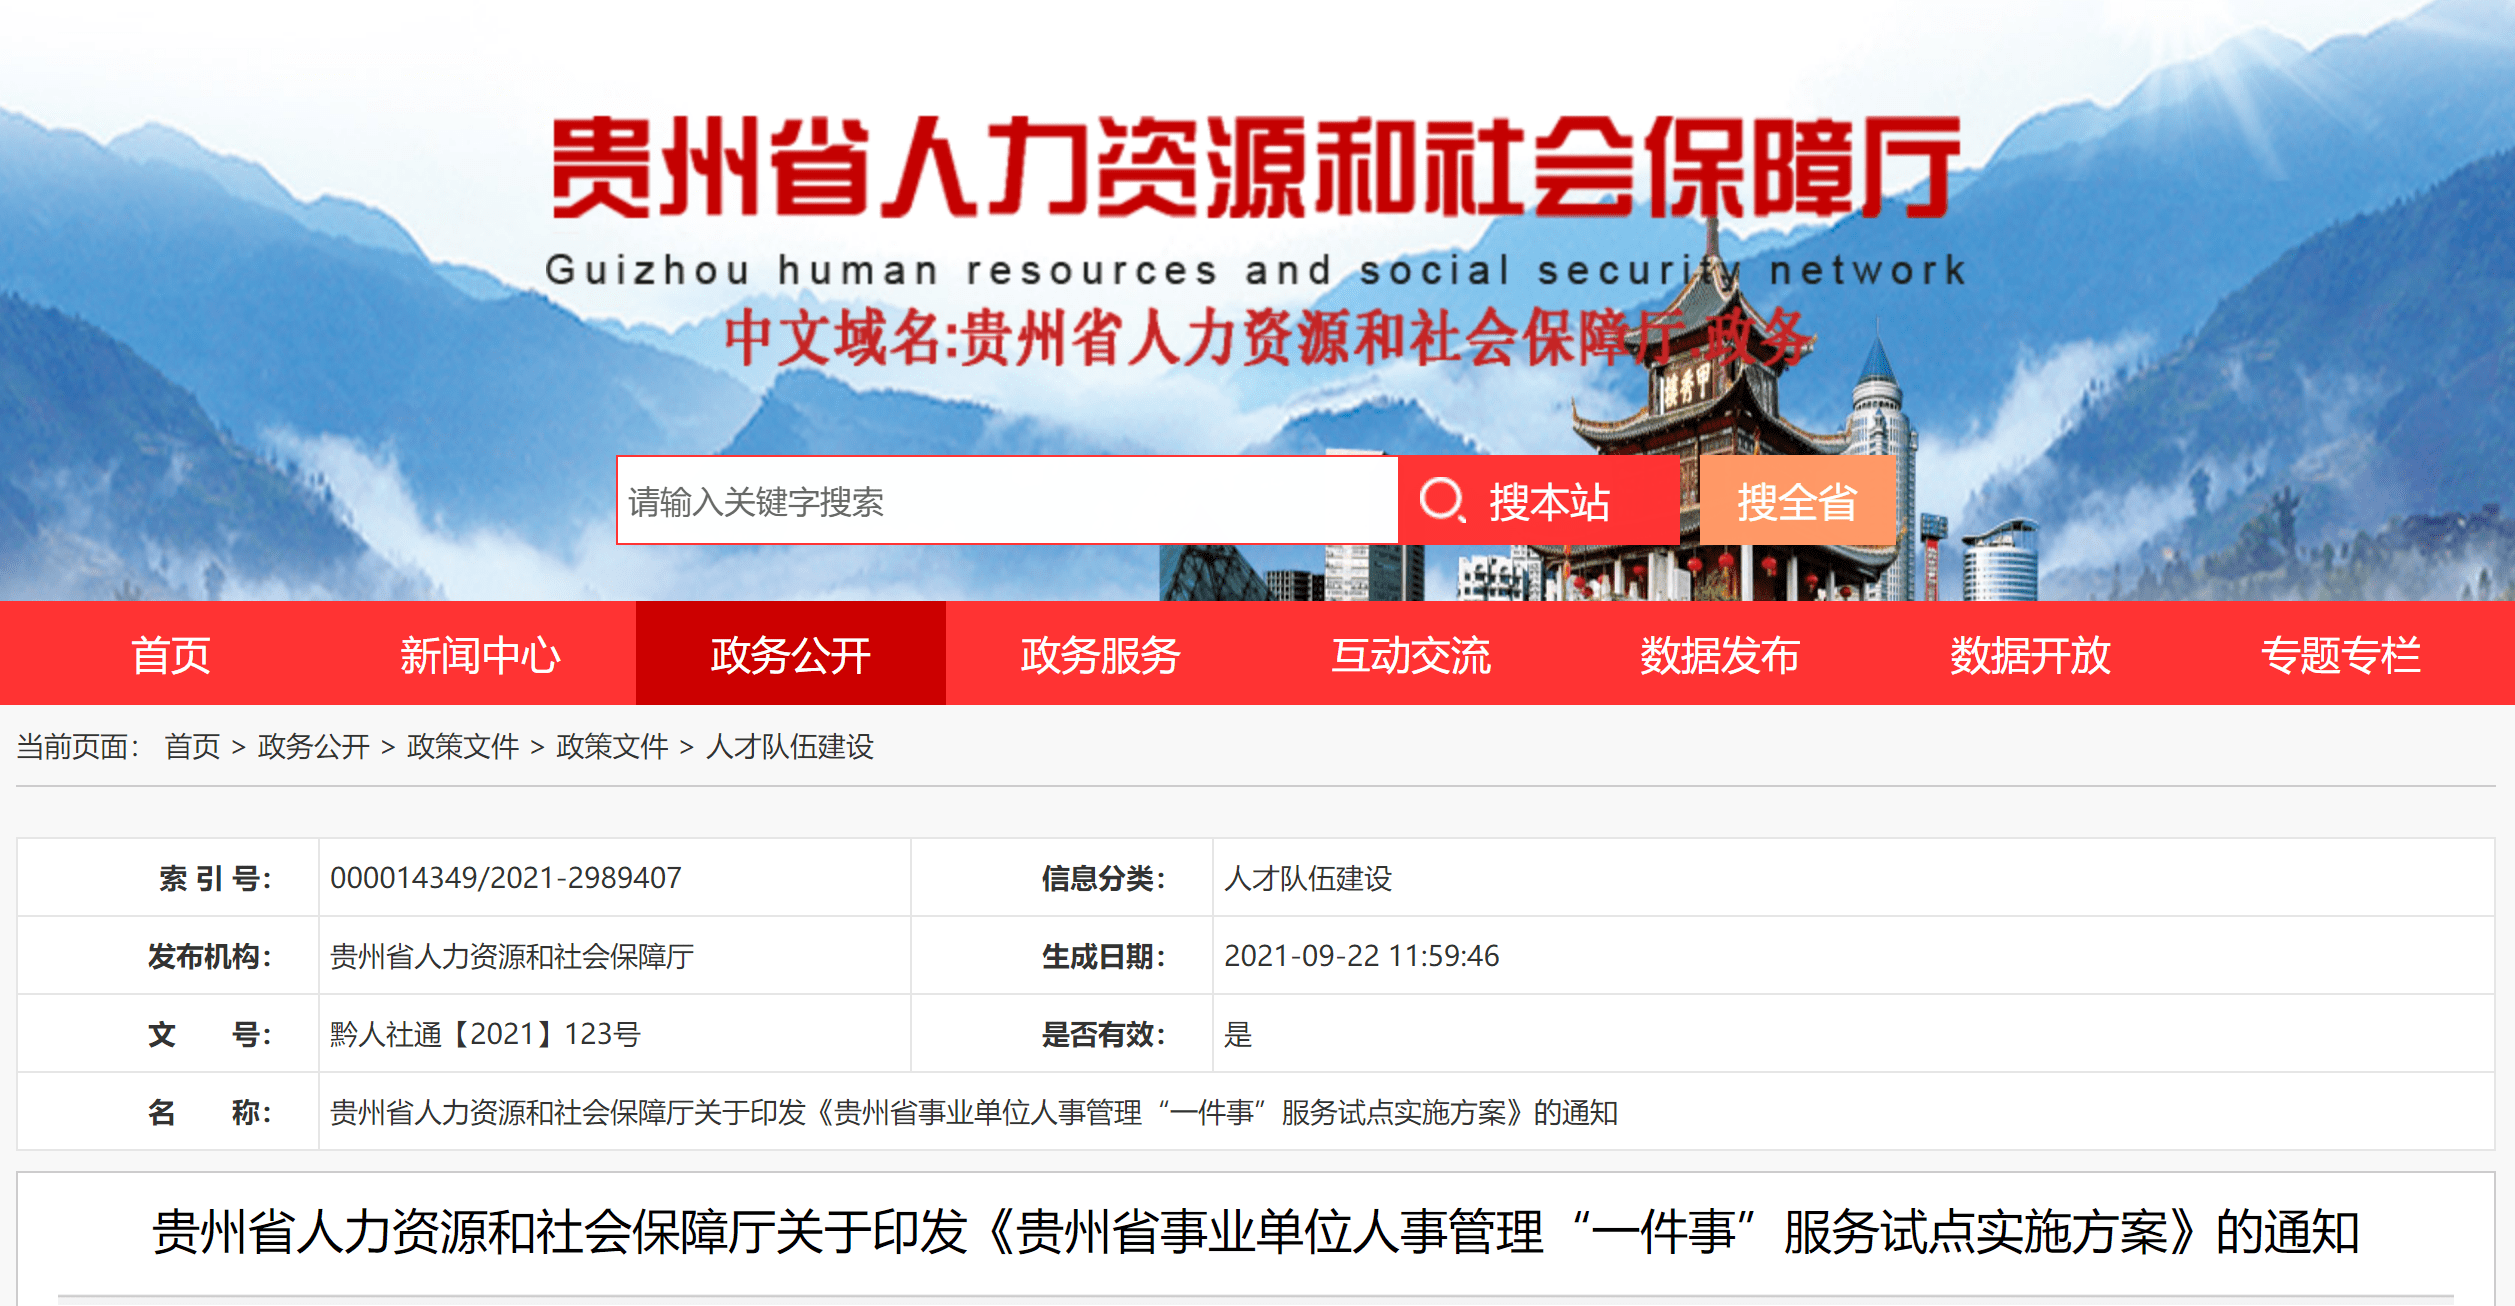2515x1306 pixels.
Task: Click the magnifier icon in 搜本站 button
Action: pos(1442,499)
